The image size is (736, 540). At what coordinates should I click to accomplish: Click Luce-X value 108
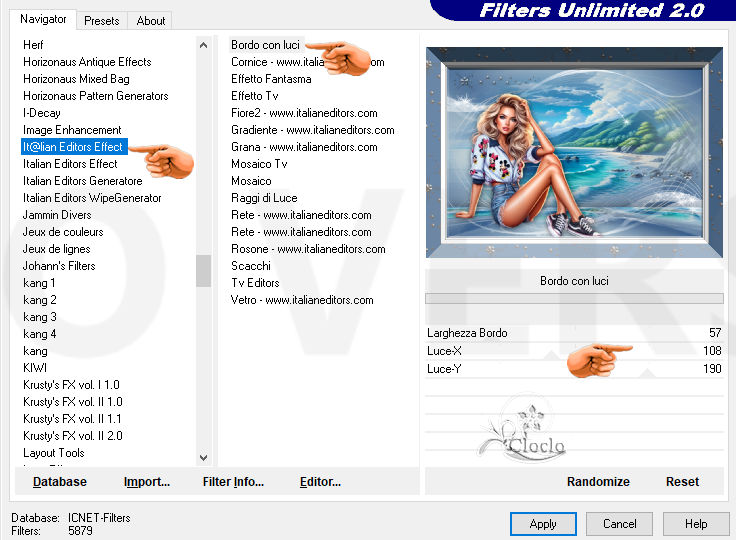tap(712, 351)
